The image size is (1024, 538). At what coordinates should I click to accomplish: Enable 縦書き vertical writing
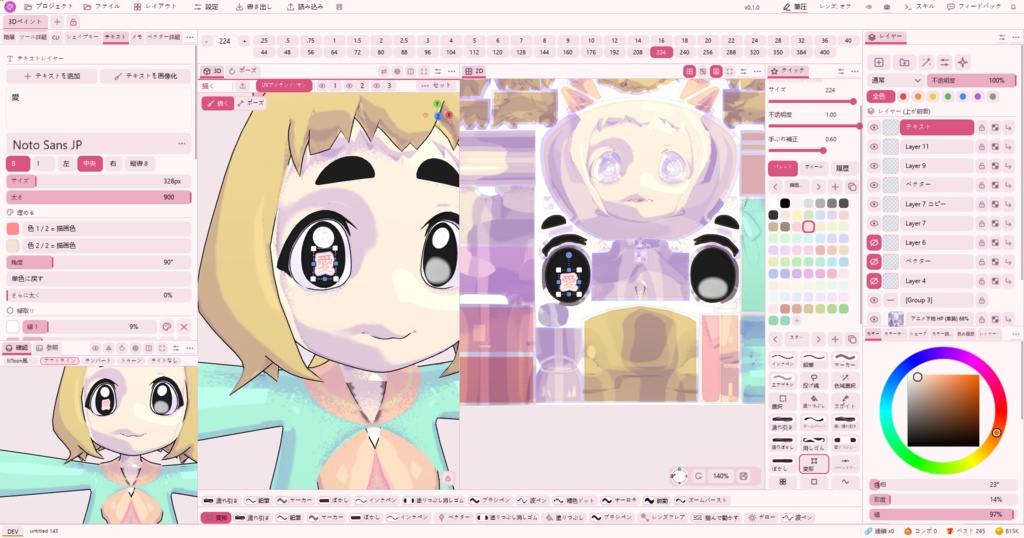pos(138,163)
